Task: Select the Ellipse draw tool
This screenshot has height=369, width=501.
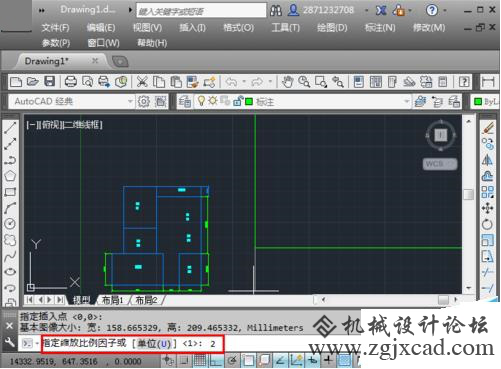Action: (10, 272)
